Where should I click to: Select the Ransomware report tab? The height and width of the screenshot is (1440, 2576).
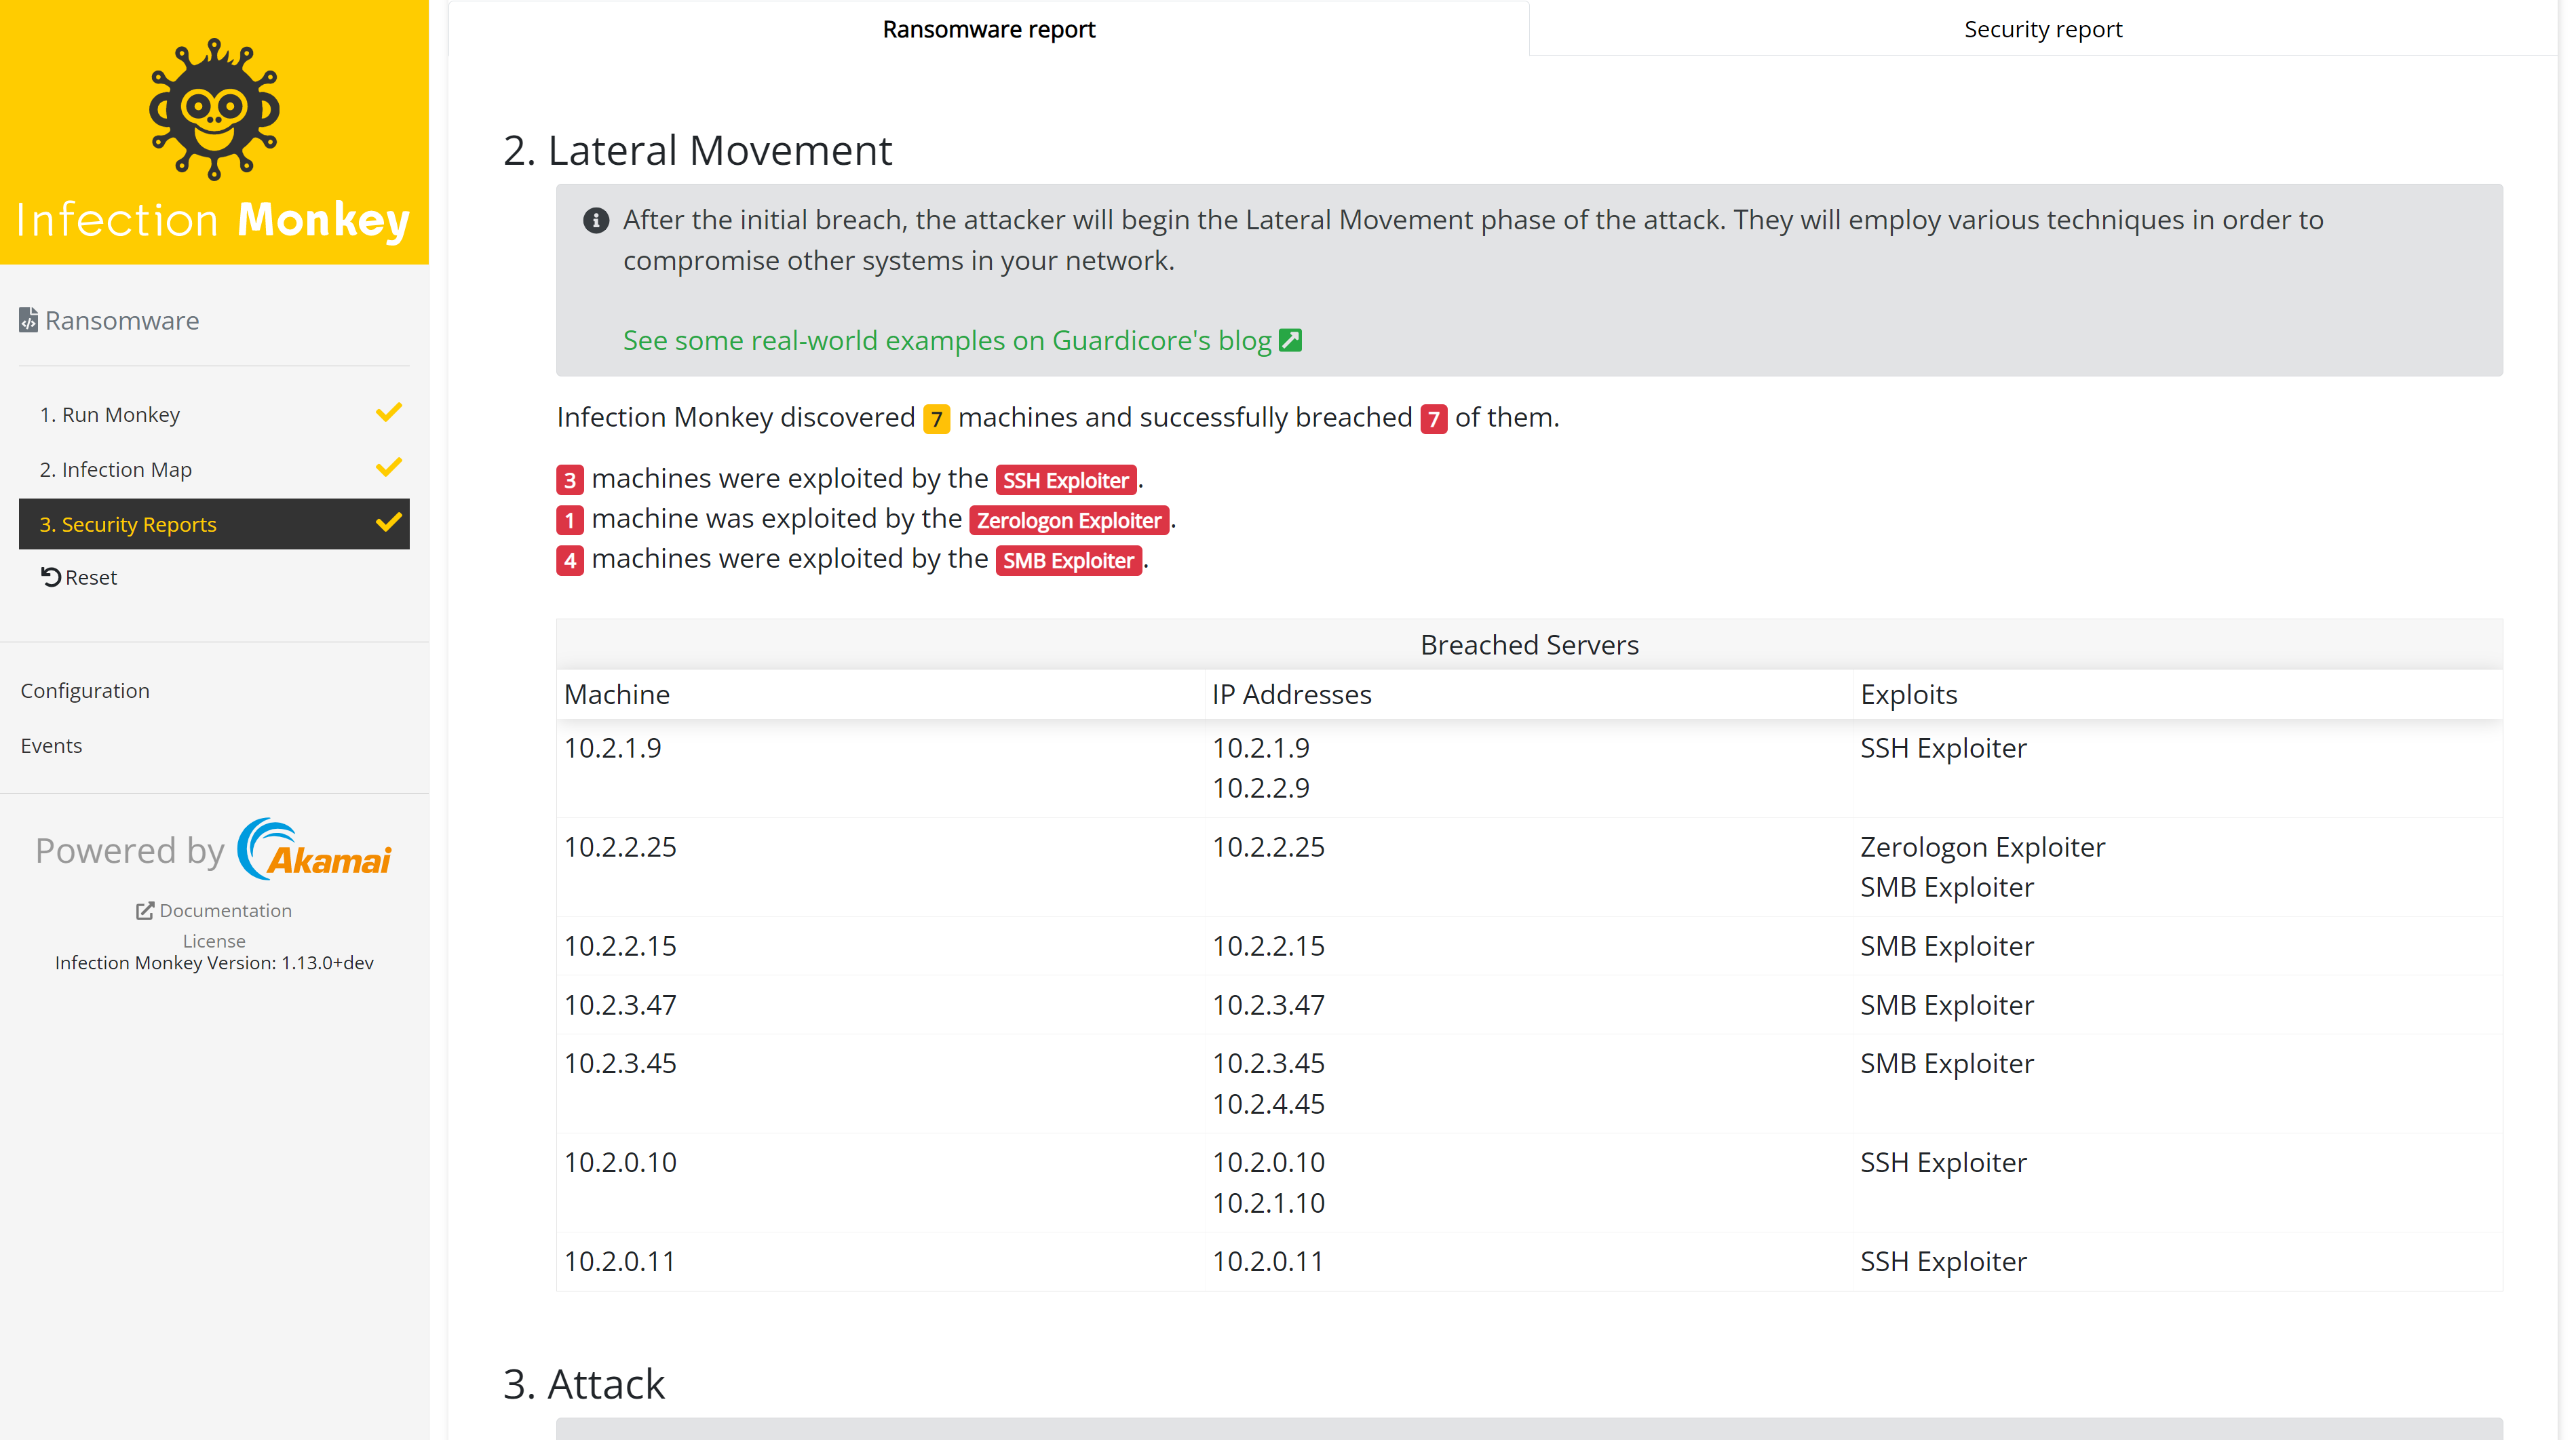tap(988, 29)
